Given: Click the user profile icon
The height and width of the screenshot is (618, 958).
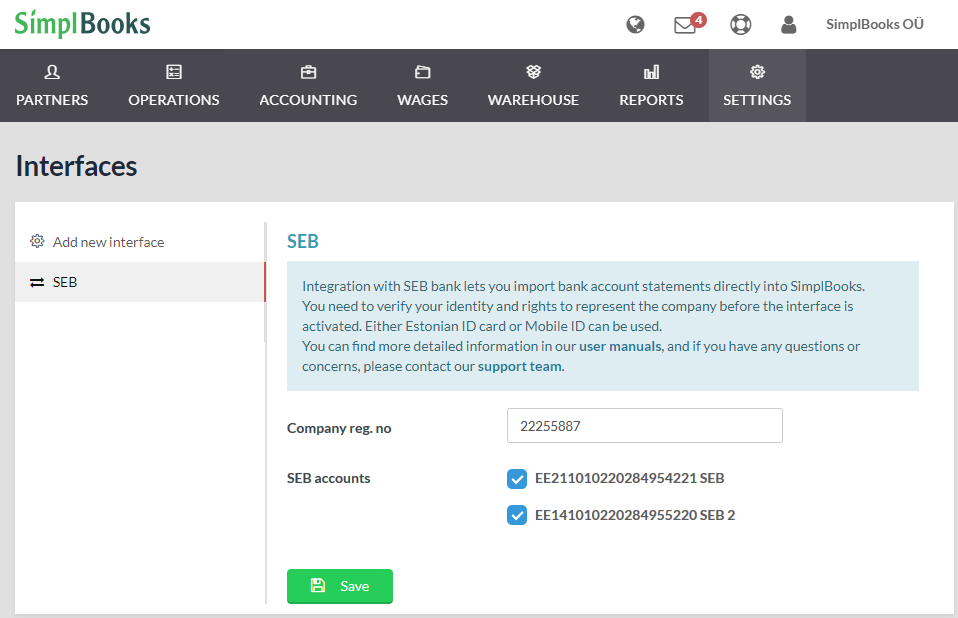Looking at the screenshot, I should pyautogui.click(x=789, y=24).
